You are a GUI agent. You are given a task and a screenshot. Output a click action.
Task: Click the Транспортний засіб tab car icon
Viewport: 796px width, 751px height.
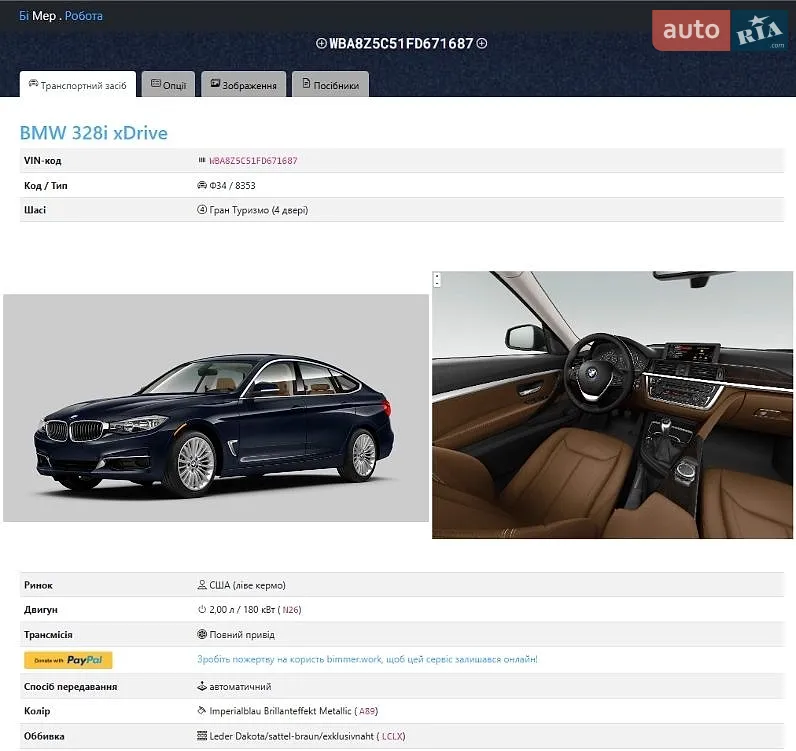[34, 83]
